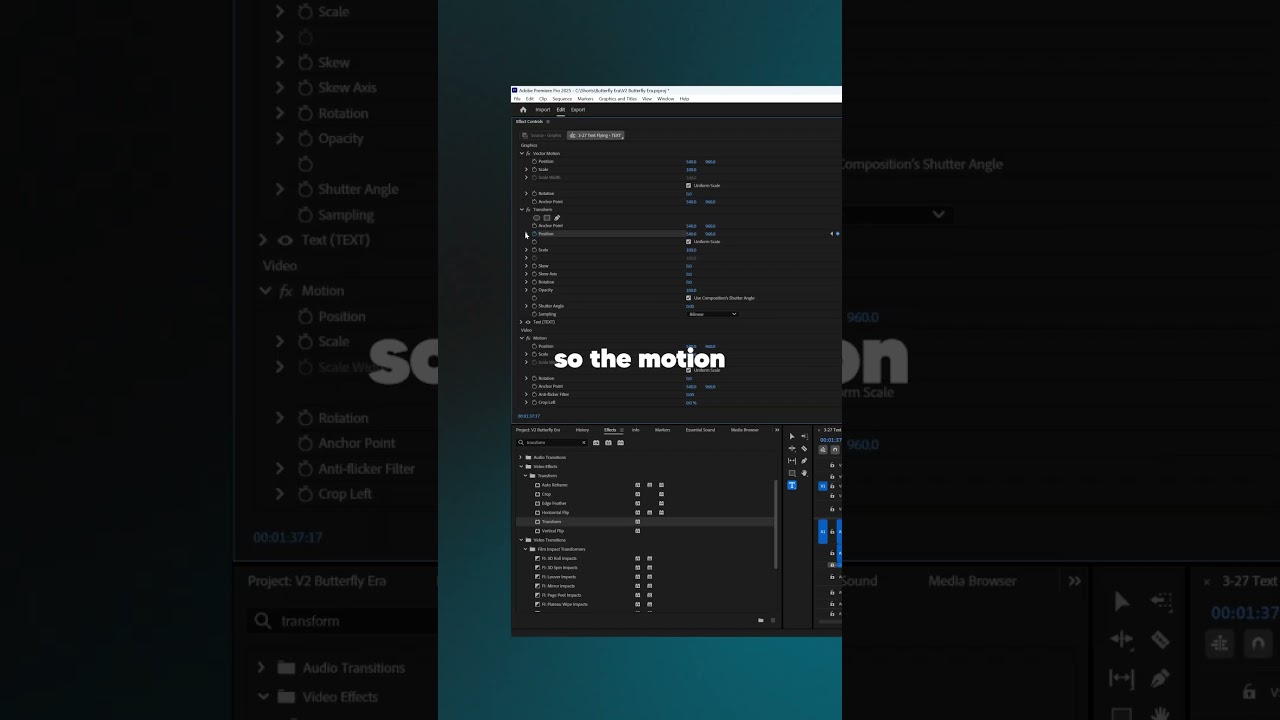Select the Rectangle tool in the tools panel
1280x720 pixels.
pyautogui.click(x=792, y=473)
